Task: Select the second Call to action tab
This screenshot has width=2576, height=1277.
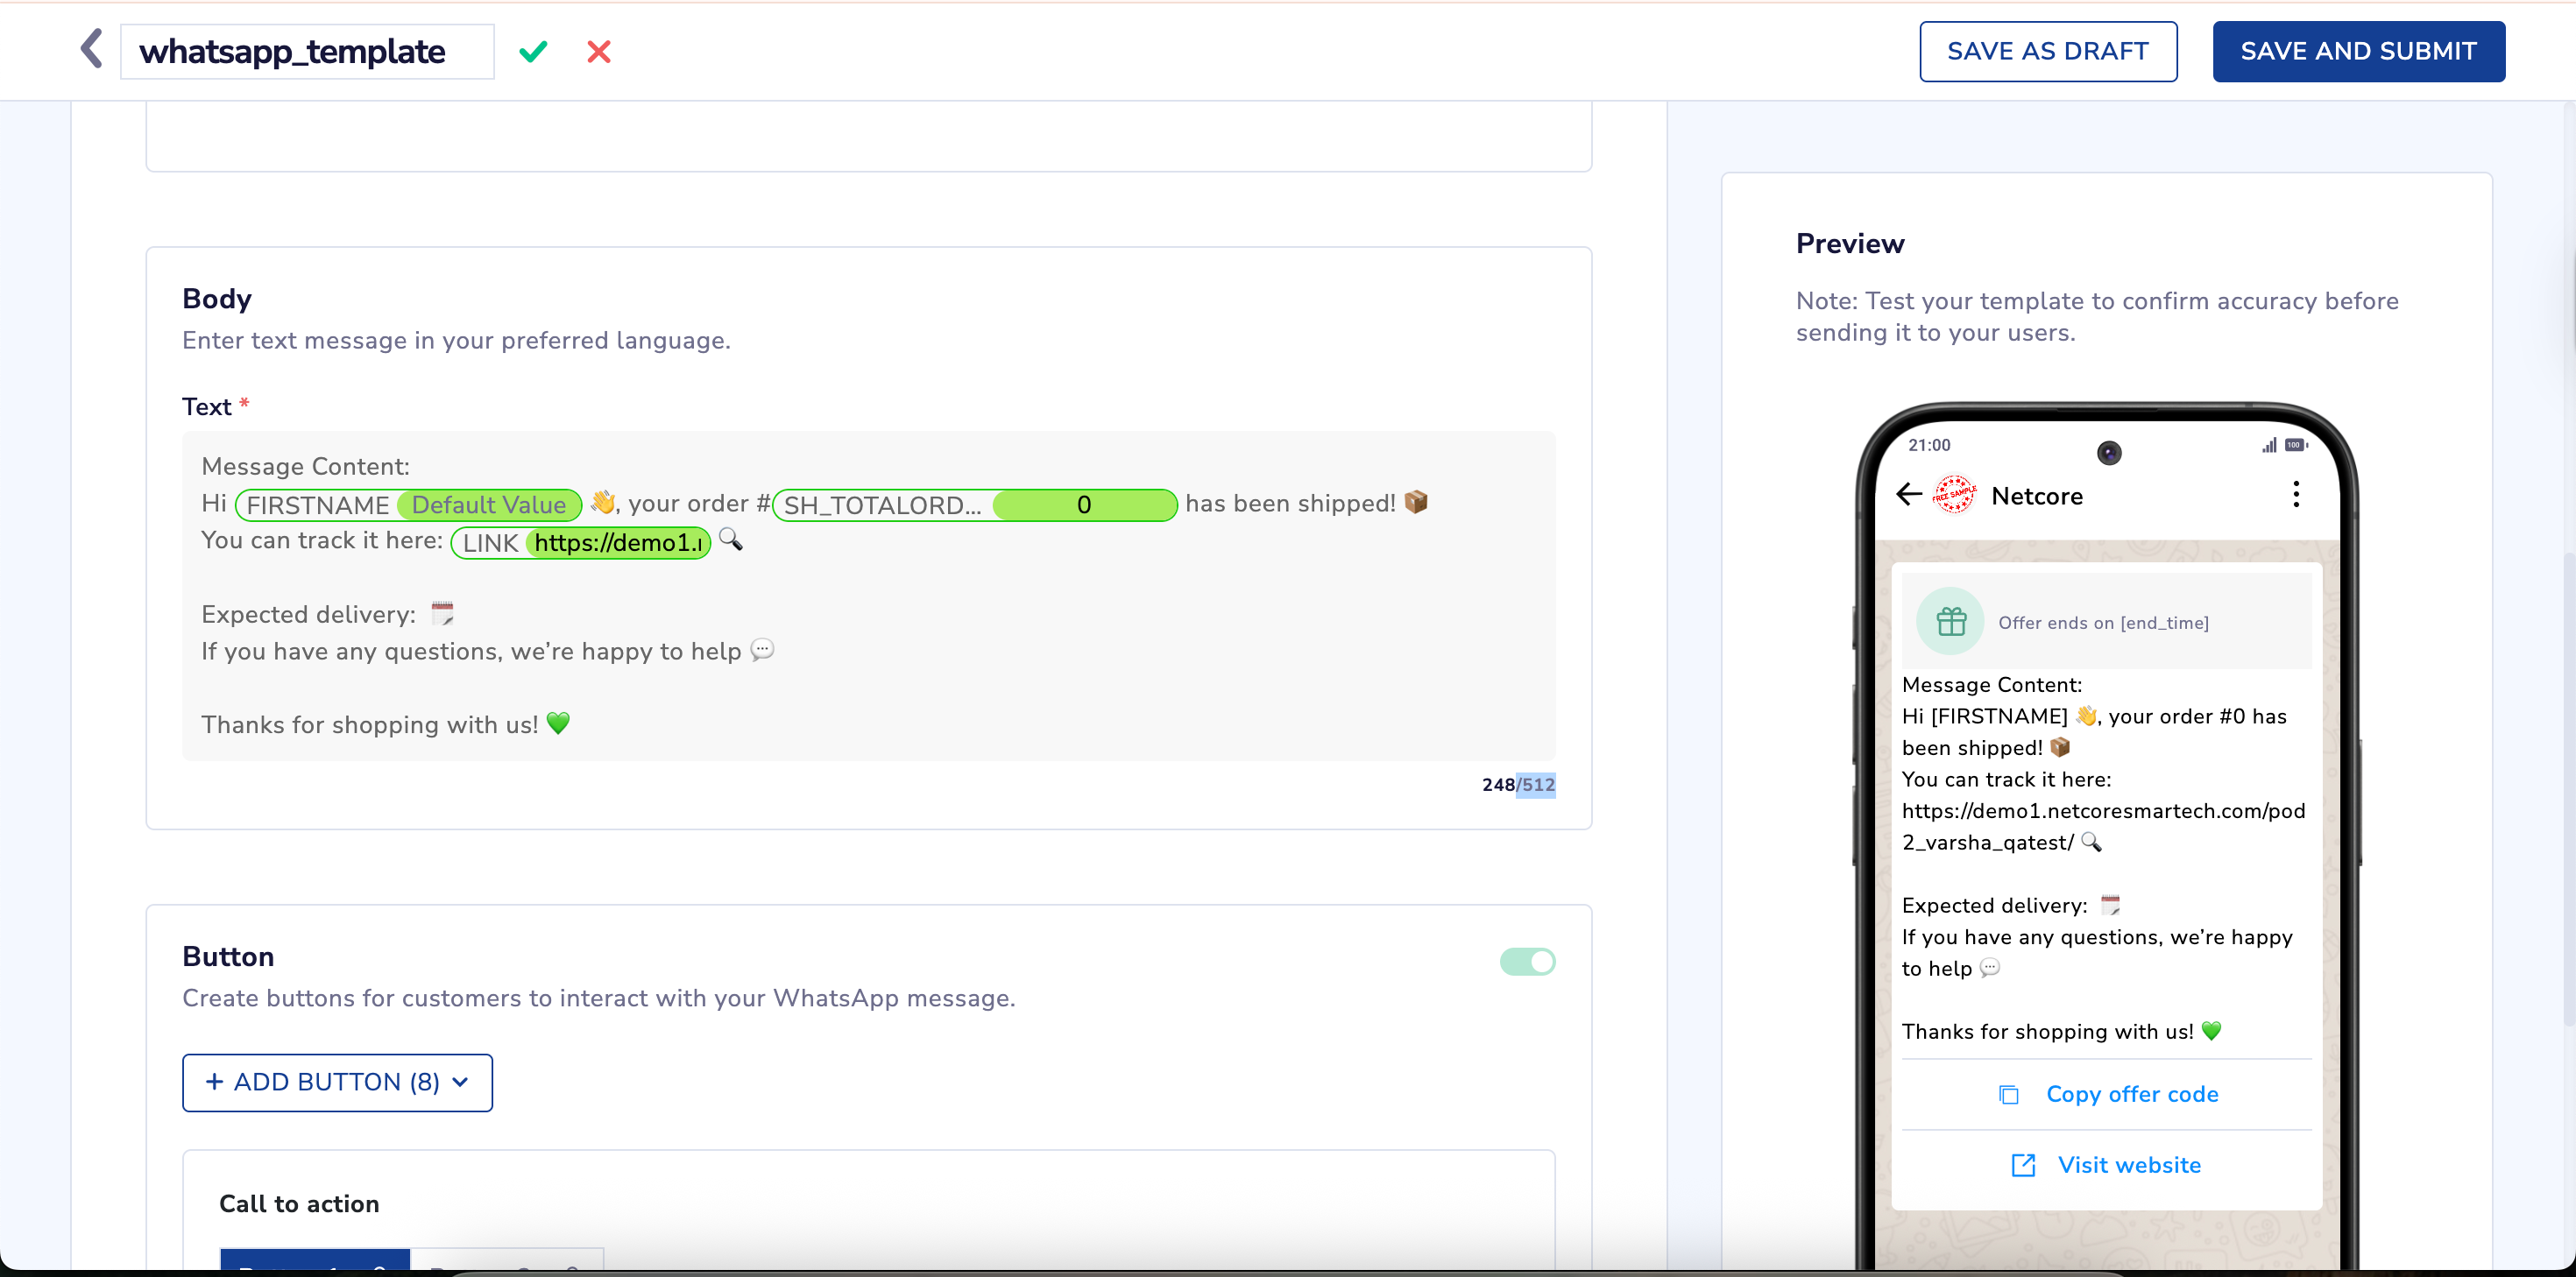Action: tap(506, 1260)
